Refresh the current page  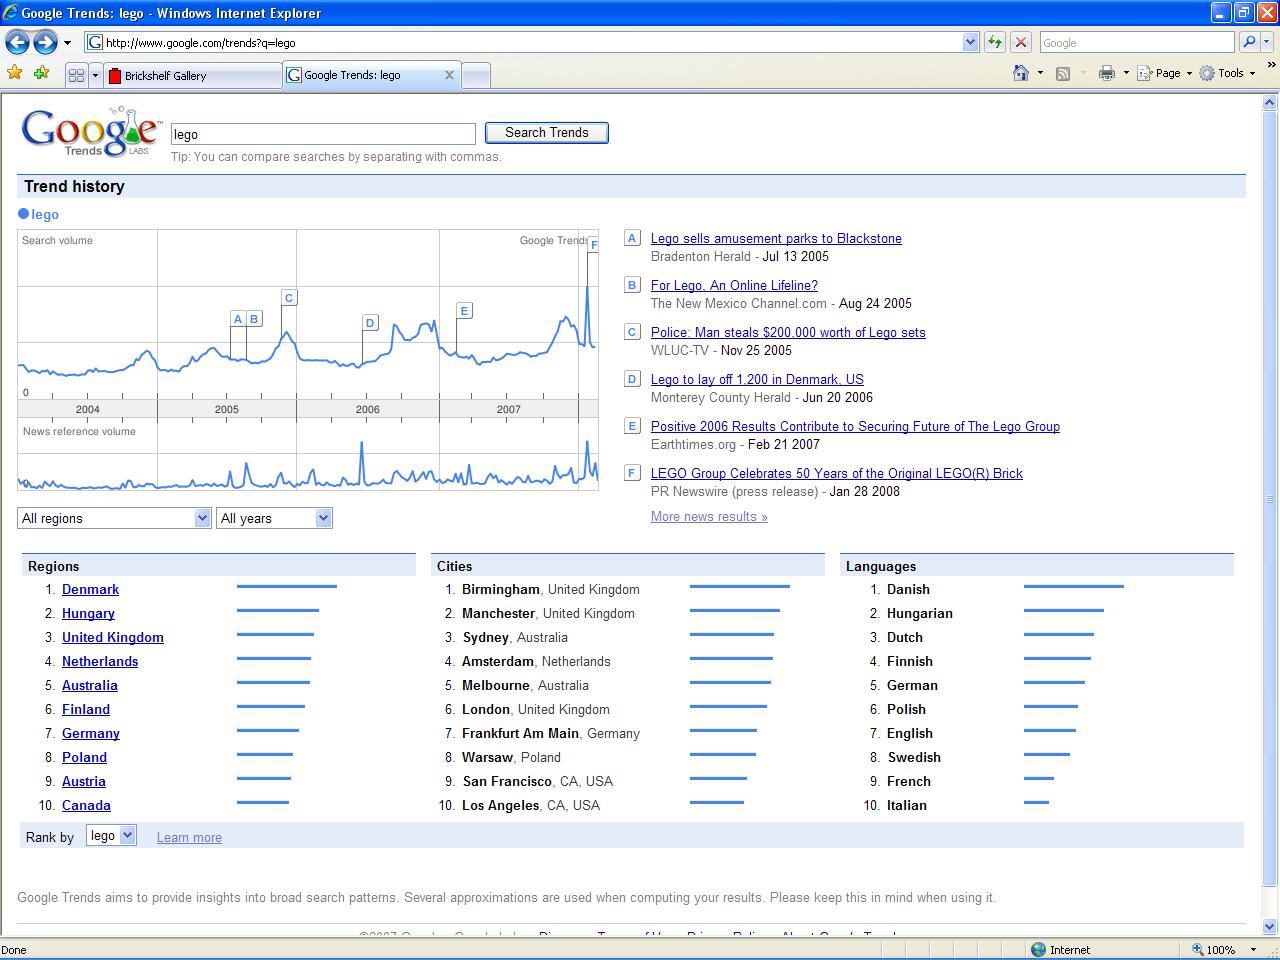996,42
